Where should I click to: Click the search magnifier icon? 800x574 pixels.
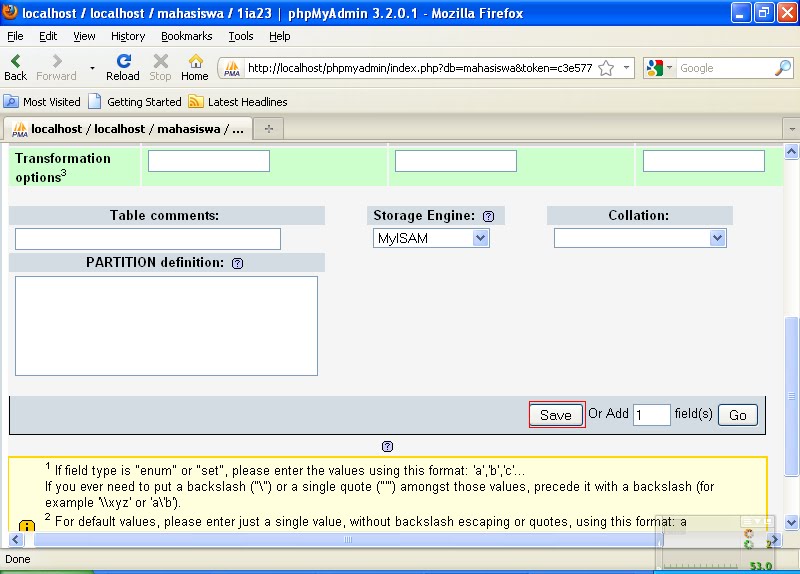pyautogui.click(x=783, y=68)
